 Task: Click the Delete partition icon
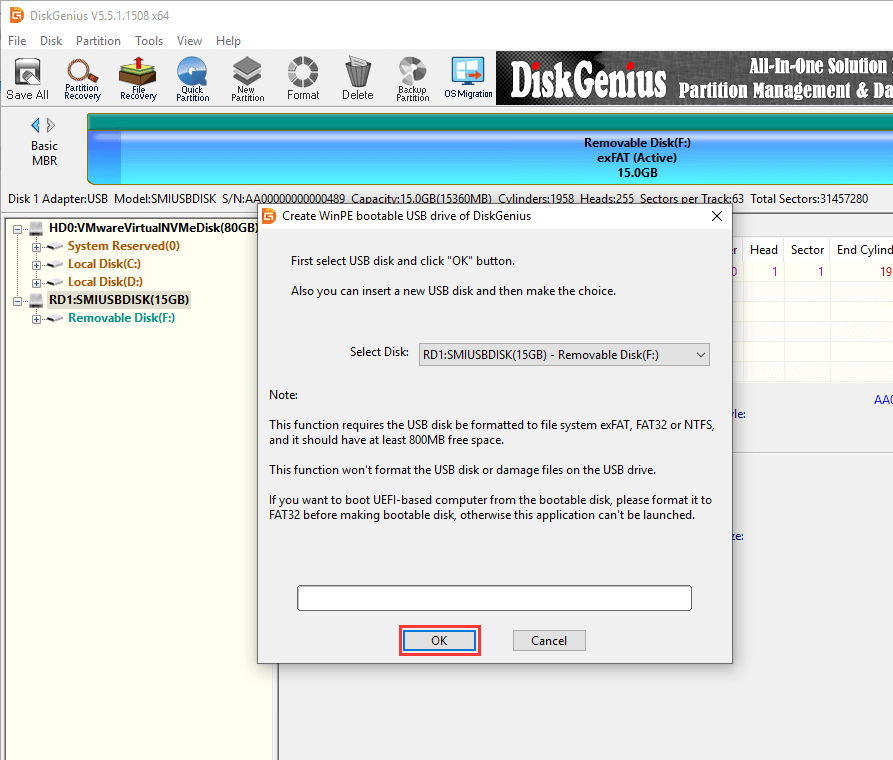(x=357, y=78)
